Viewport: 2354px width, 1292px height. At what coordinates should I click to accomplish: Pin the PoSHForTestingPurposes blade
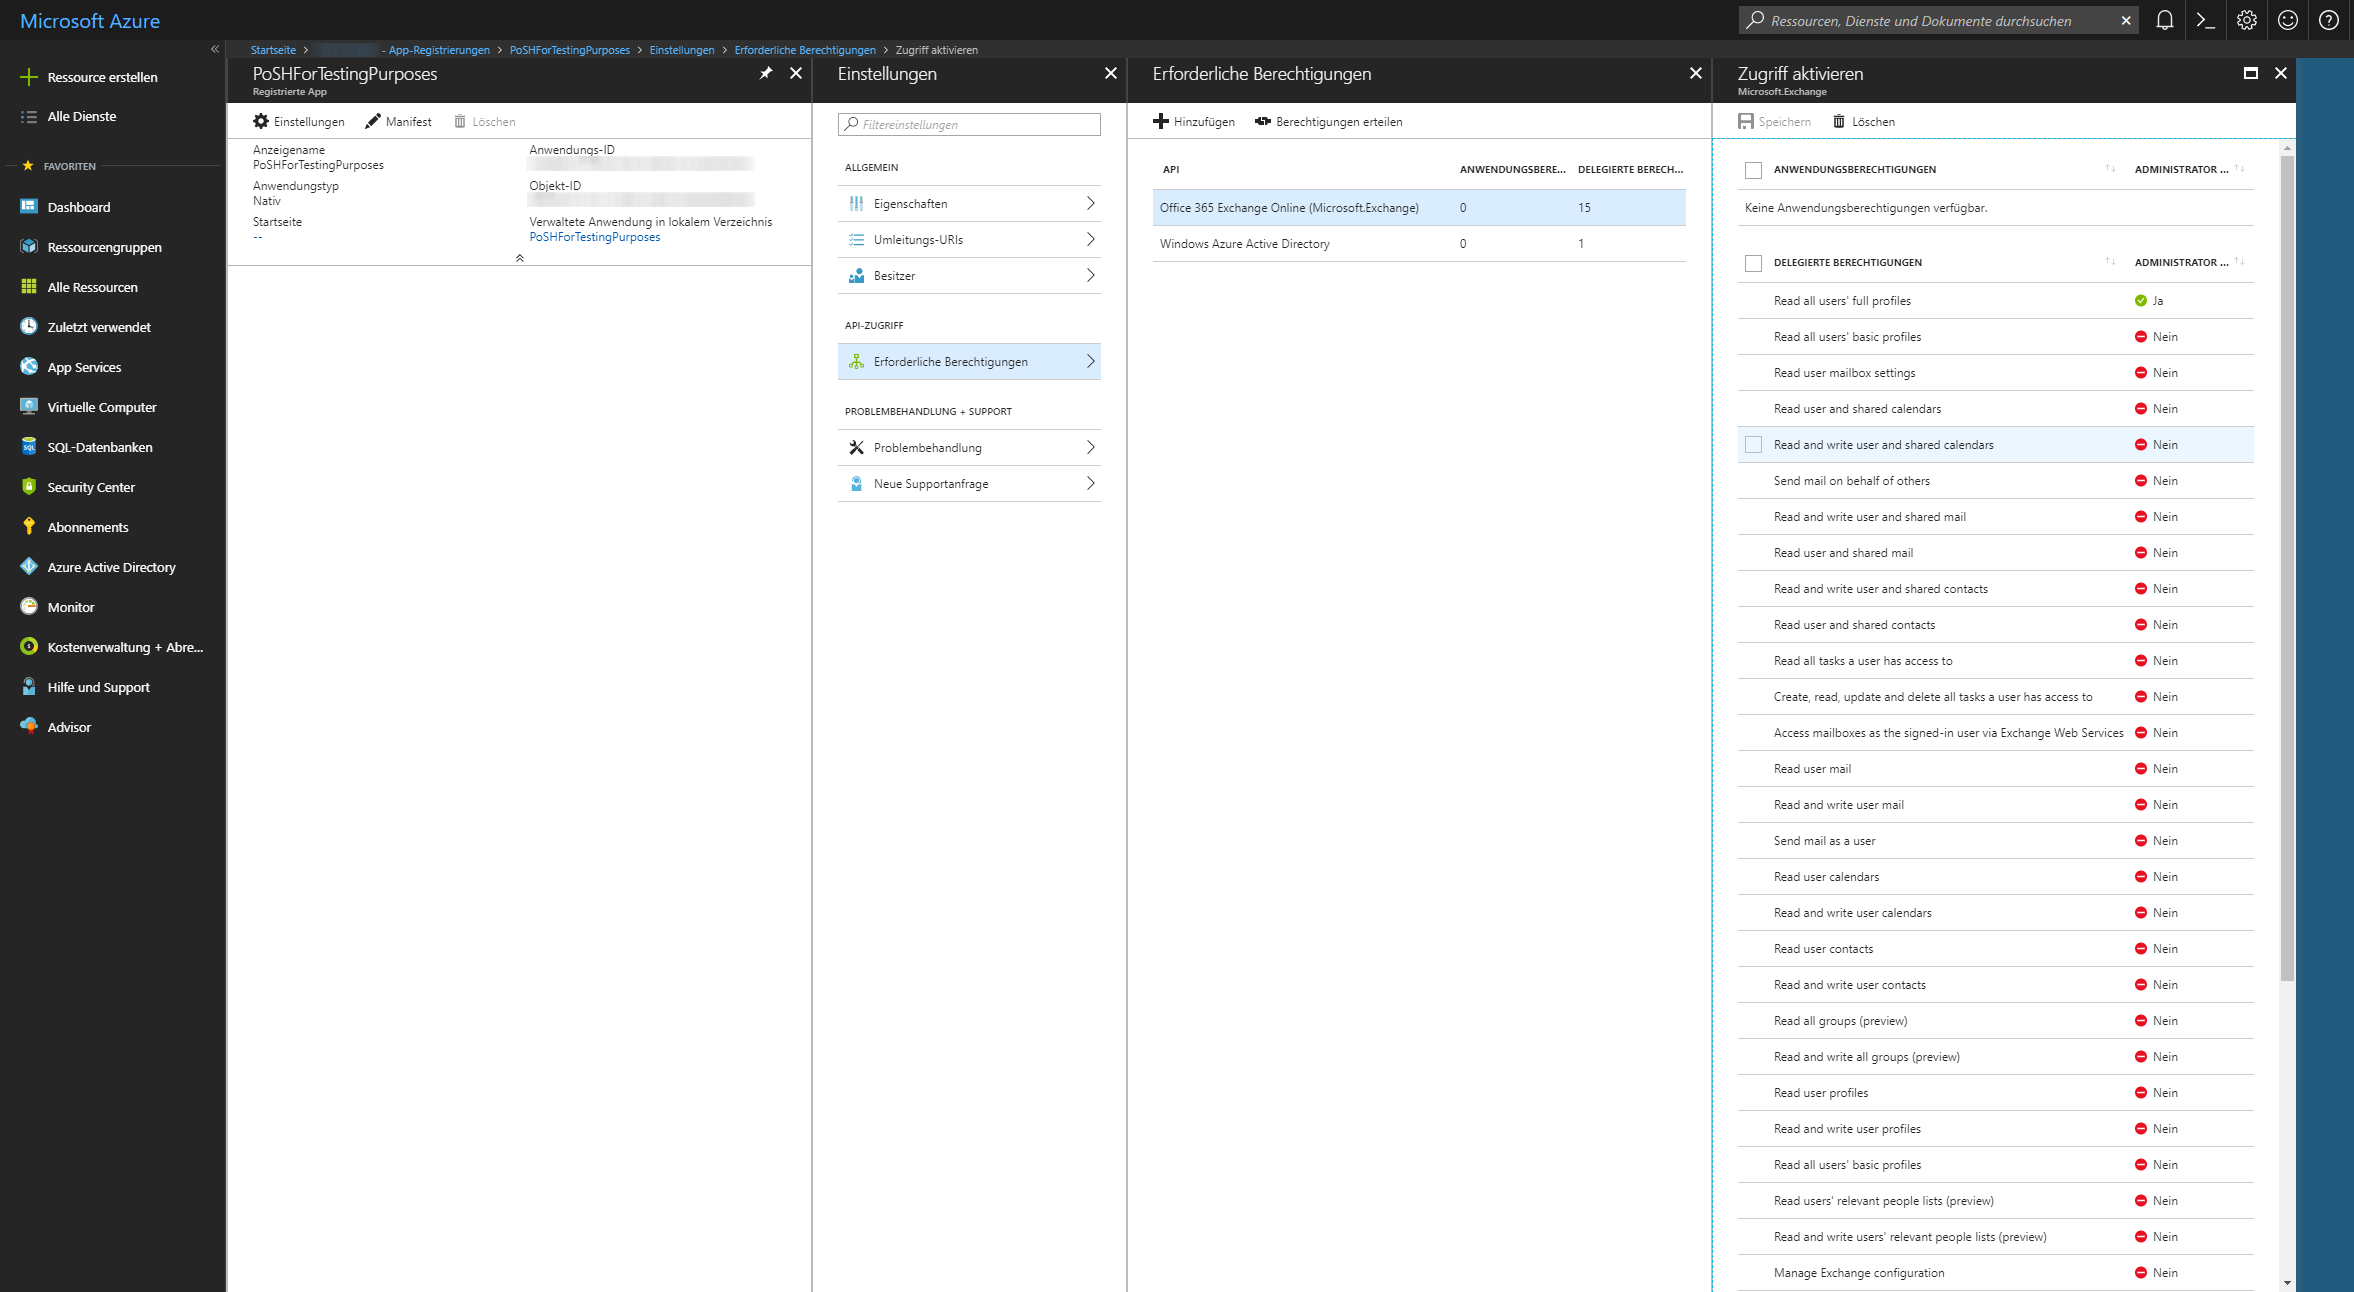coord(766,73)
